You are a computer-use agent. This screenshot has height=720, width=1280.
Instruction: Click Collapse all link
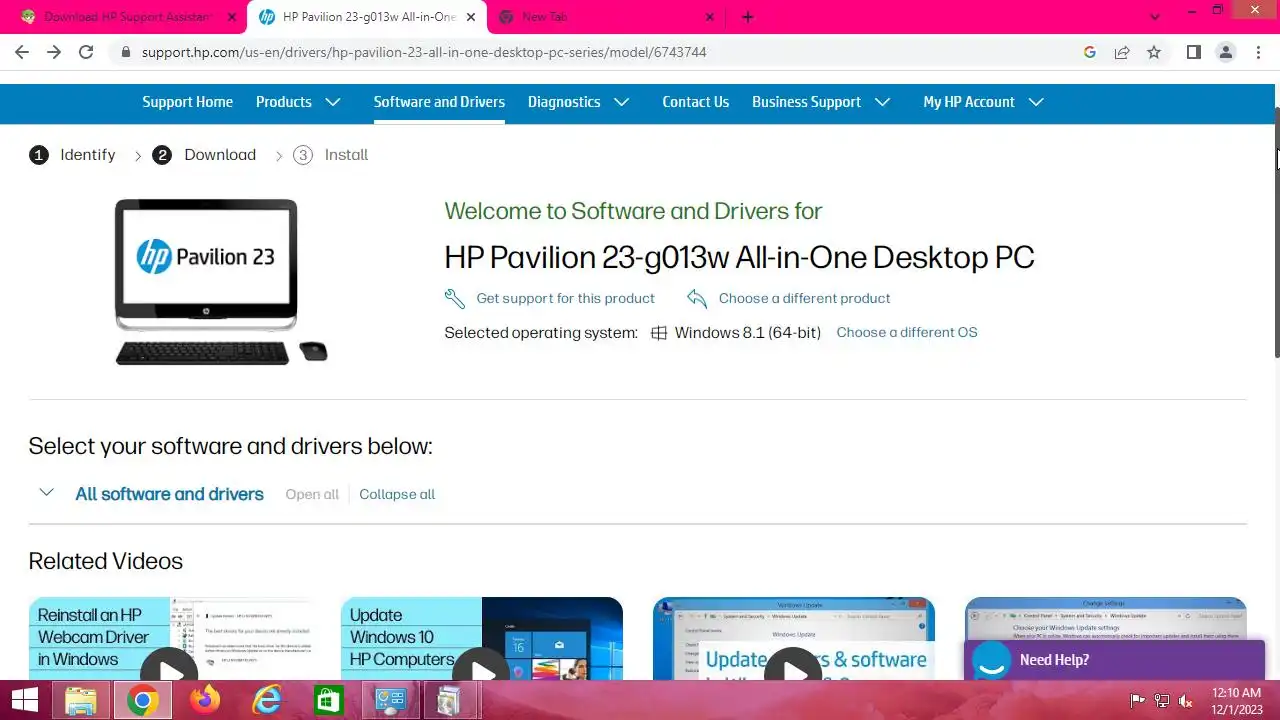click(397, 494)
